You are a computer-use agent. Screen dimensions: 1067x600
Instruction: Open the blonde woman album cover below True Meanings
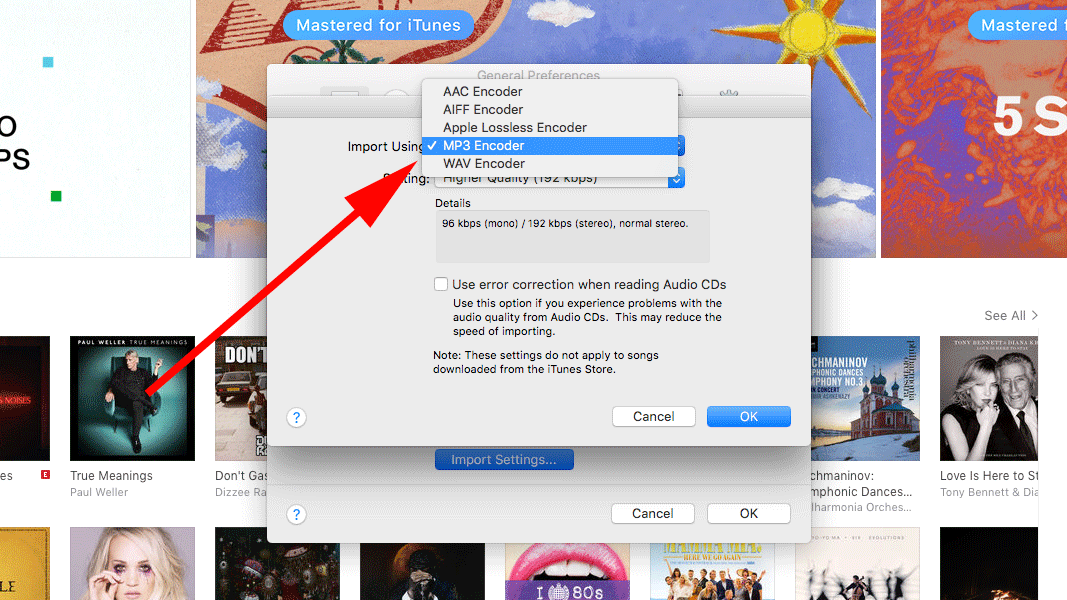pos(133,563)
